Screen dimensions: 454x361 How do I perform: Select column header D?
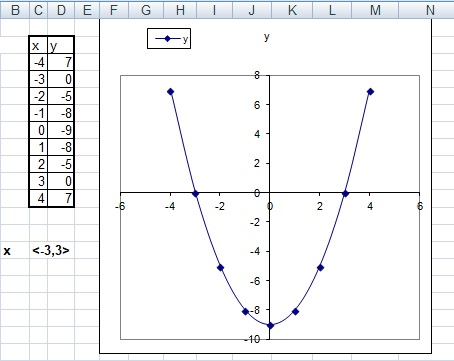coord(61,10)
